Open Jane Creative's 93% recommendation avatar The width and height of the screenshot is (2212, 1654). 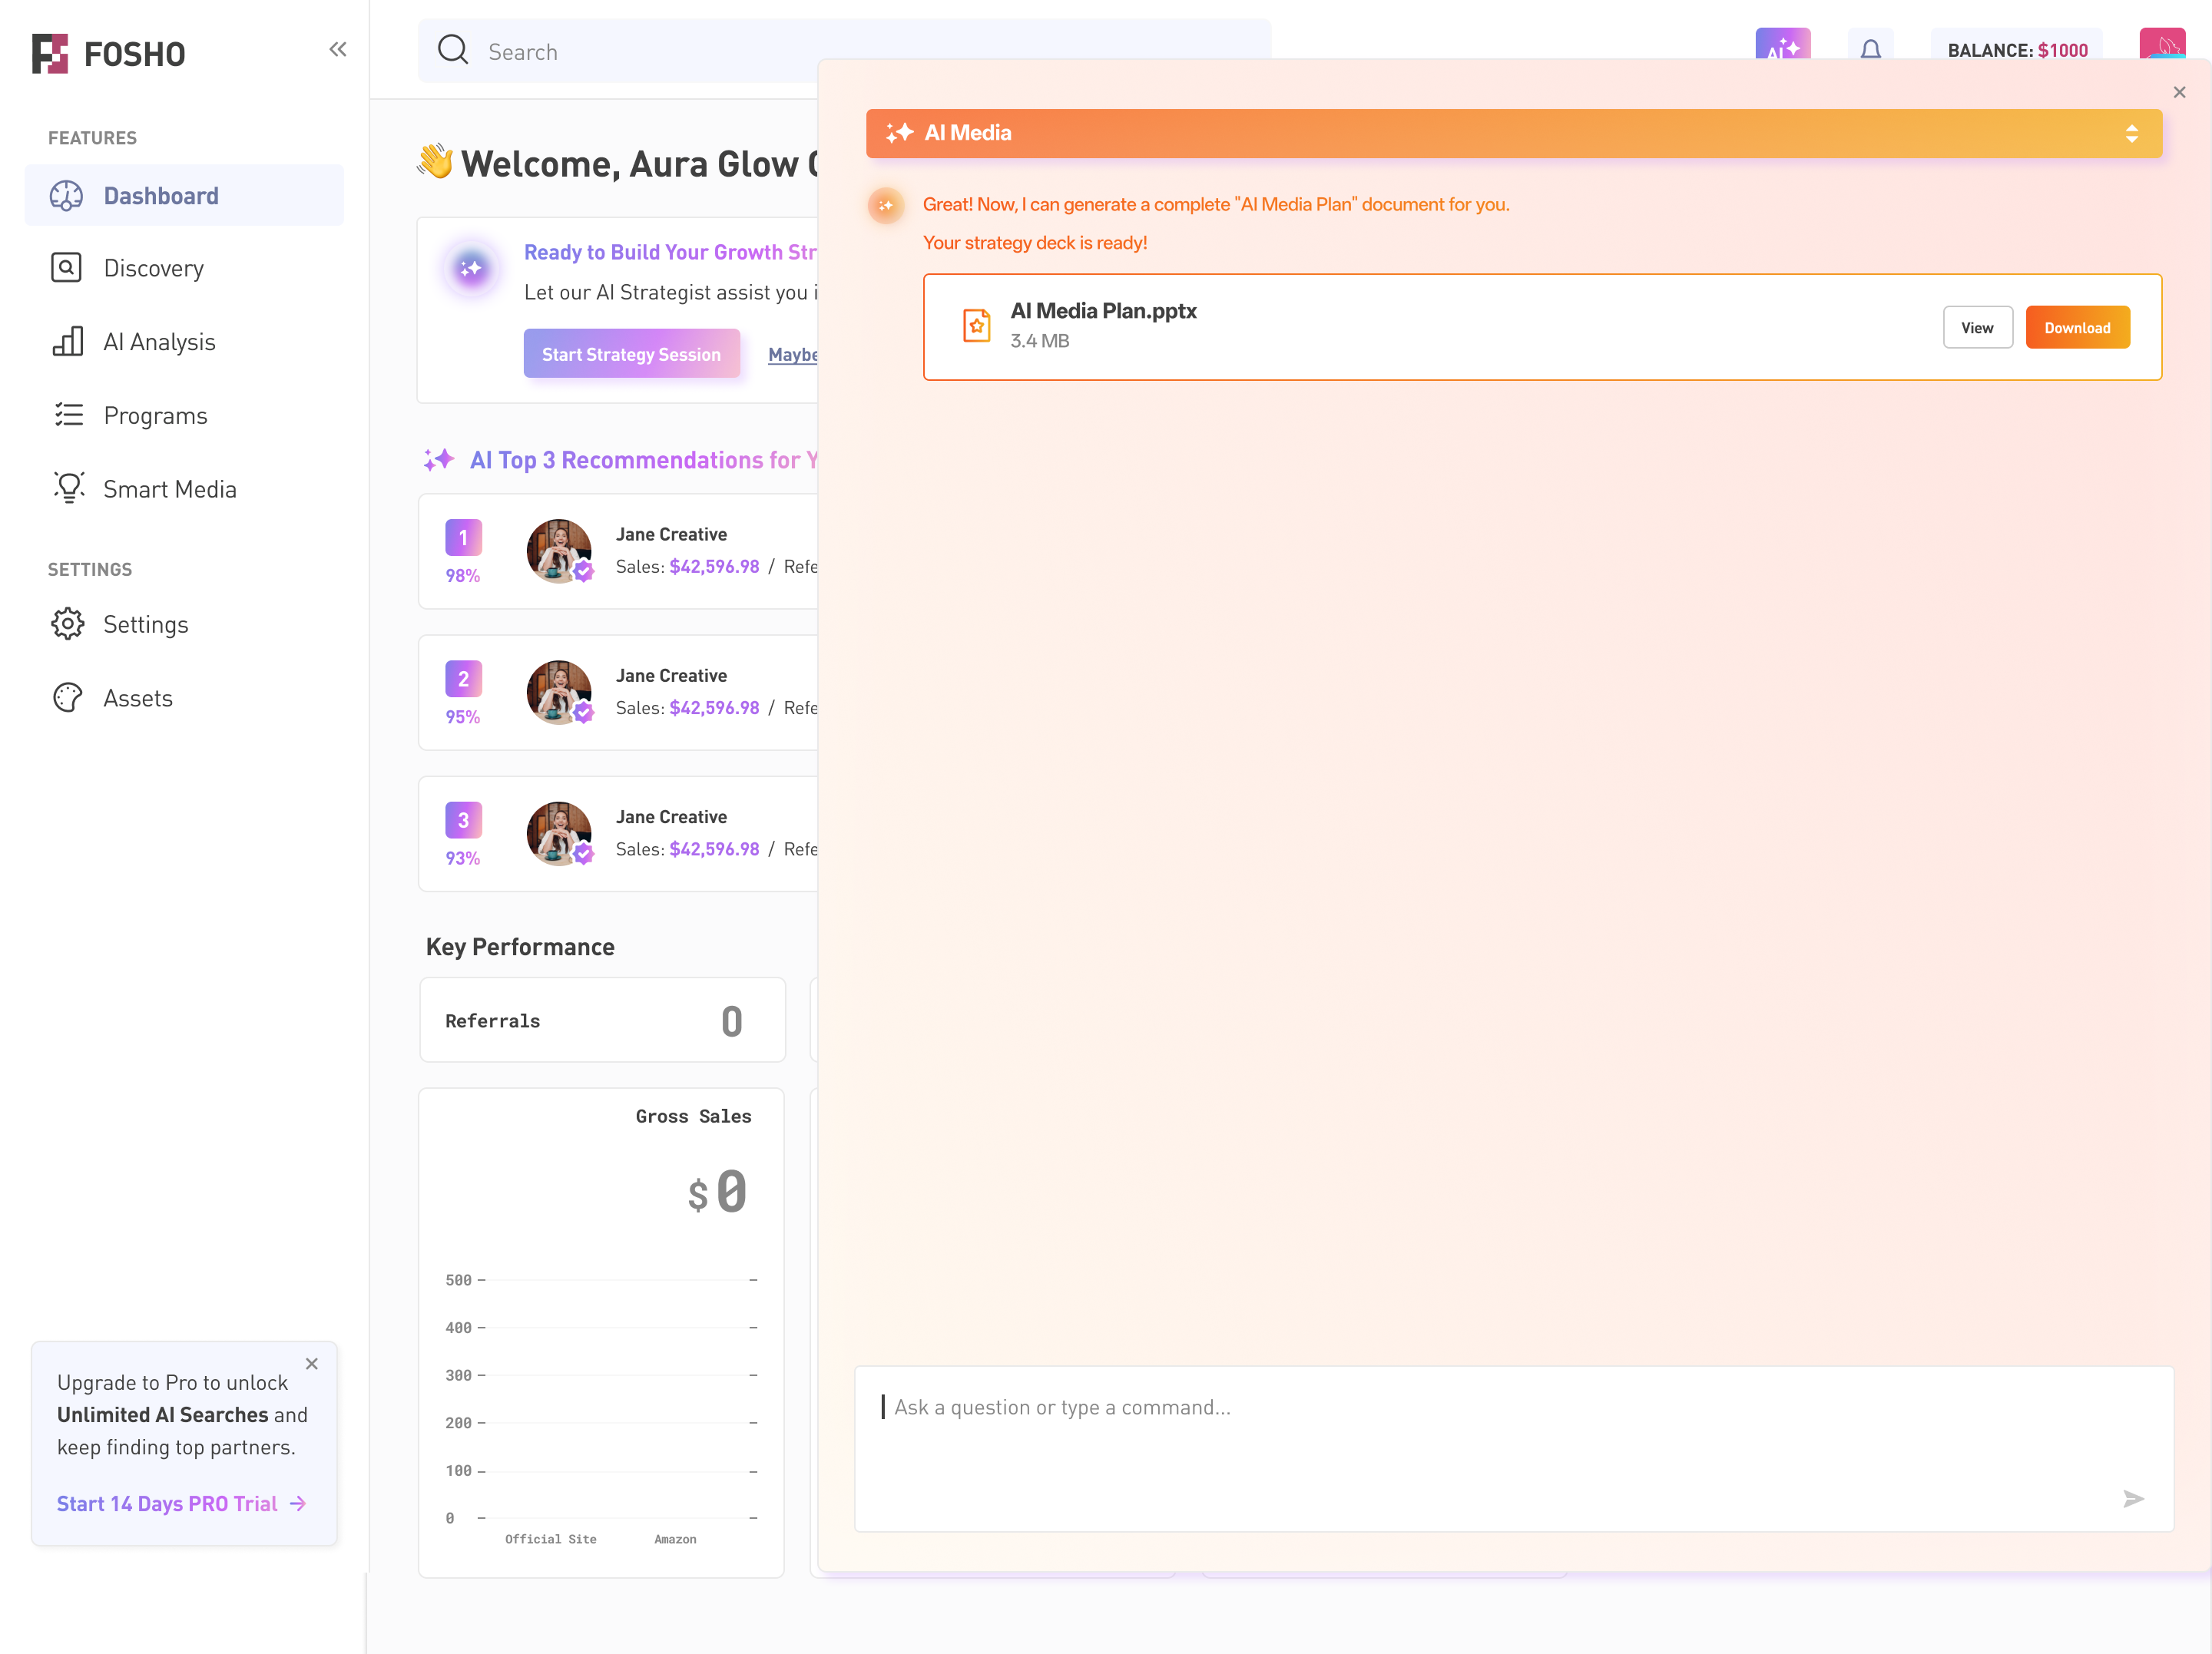point(559,833)
